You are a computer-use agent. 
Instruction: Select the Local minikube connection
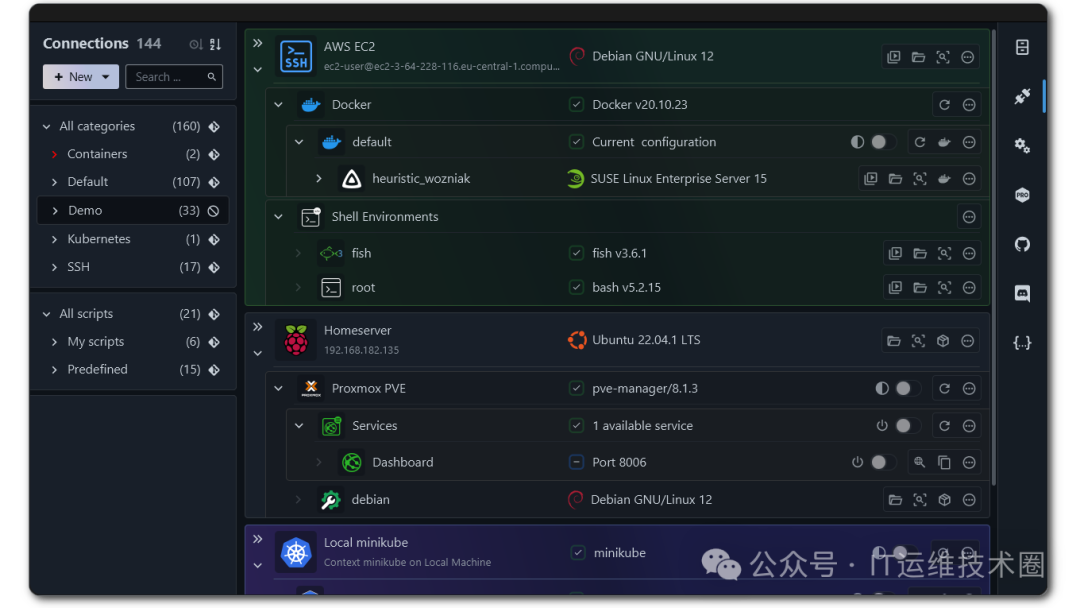click(617, 553)
